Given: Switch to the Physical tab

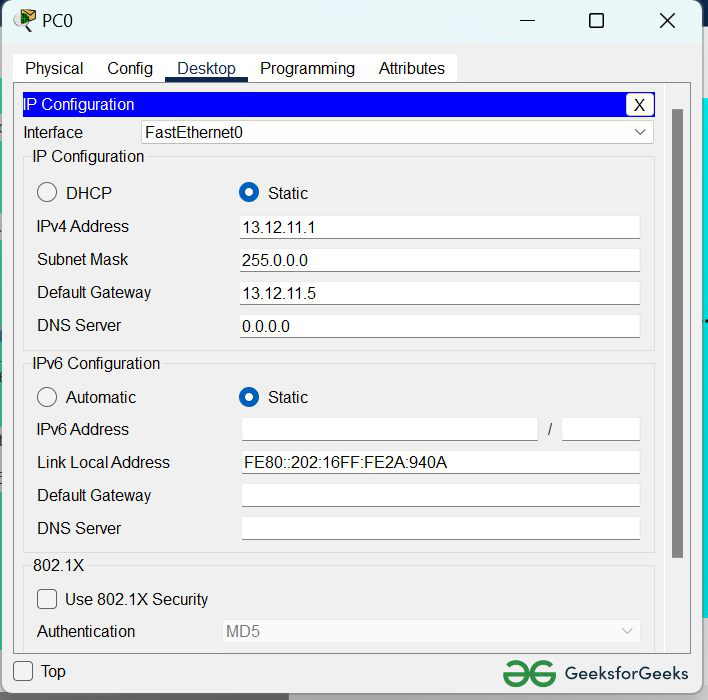Looking at the screenshot, I should (x=54, y=68).
